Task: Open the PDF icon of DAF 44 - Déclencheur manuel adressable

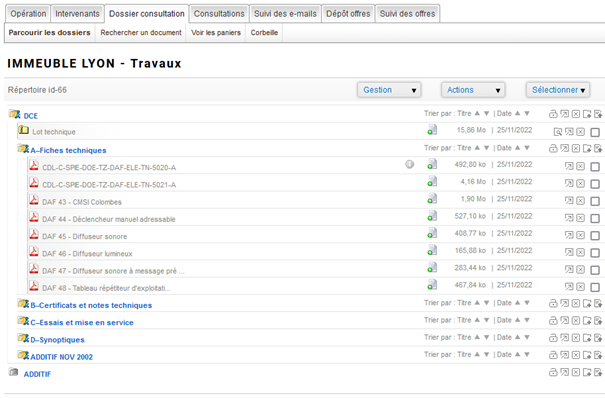Action: 34,218
